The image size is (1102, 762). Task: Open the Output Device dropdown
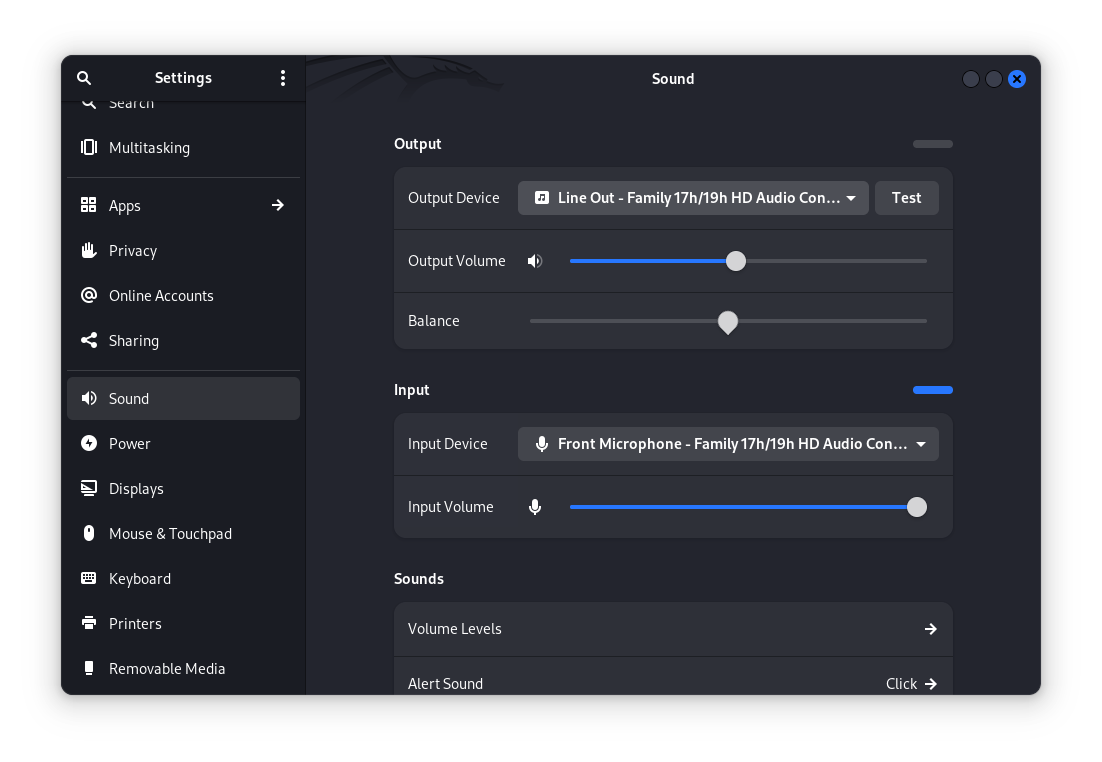(x=693, y=197)
